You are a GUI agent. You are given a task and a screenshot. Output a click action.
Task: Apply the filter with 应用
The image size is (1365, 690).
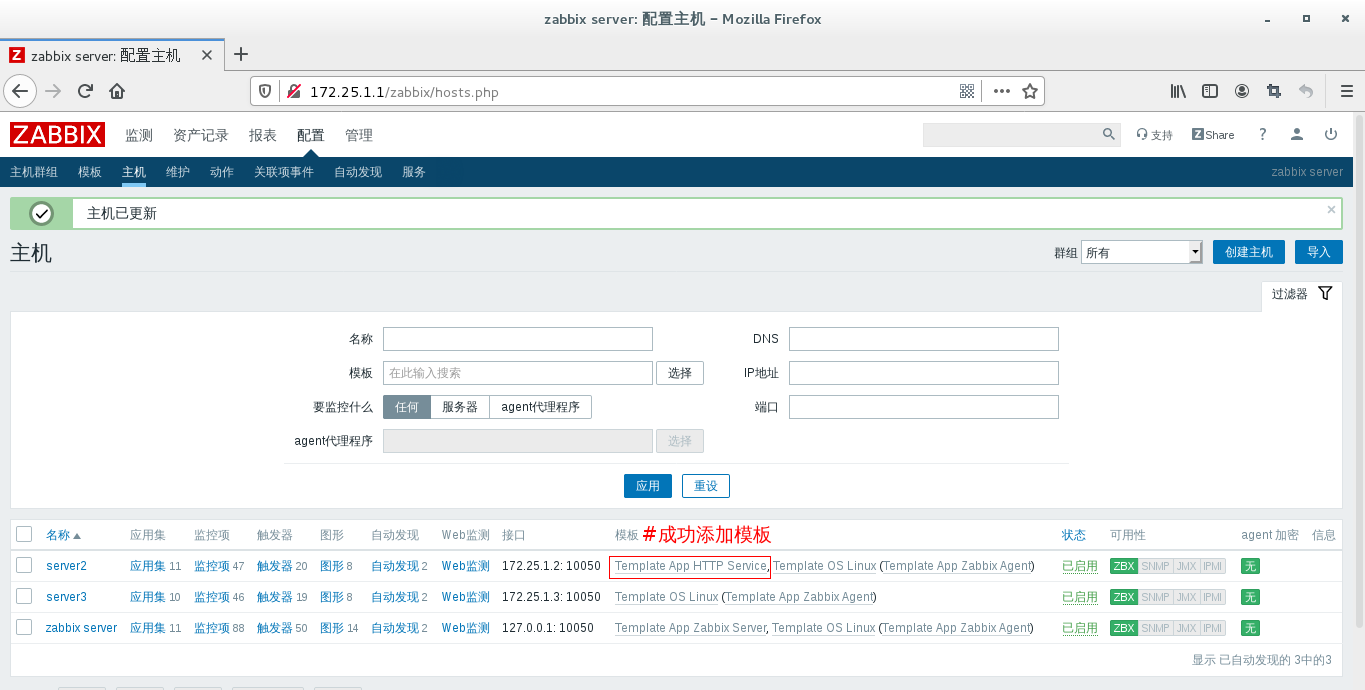point(648,486)
